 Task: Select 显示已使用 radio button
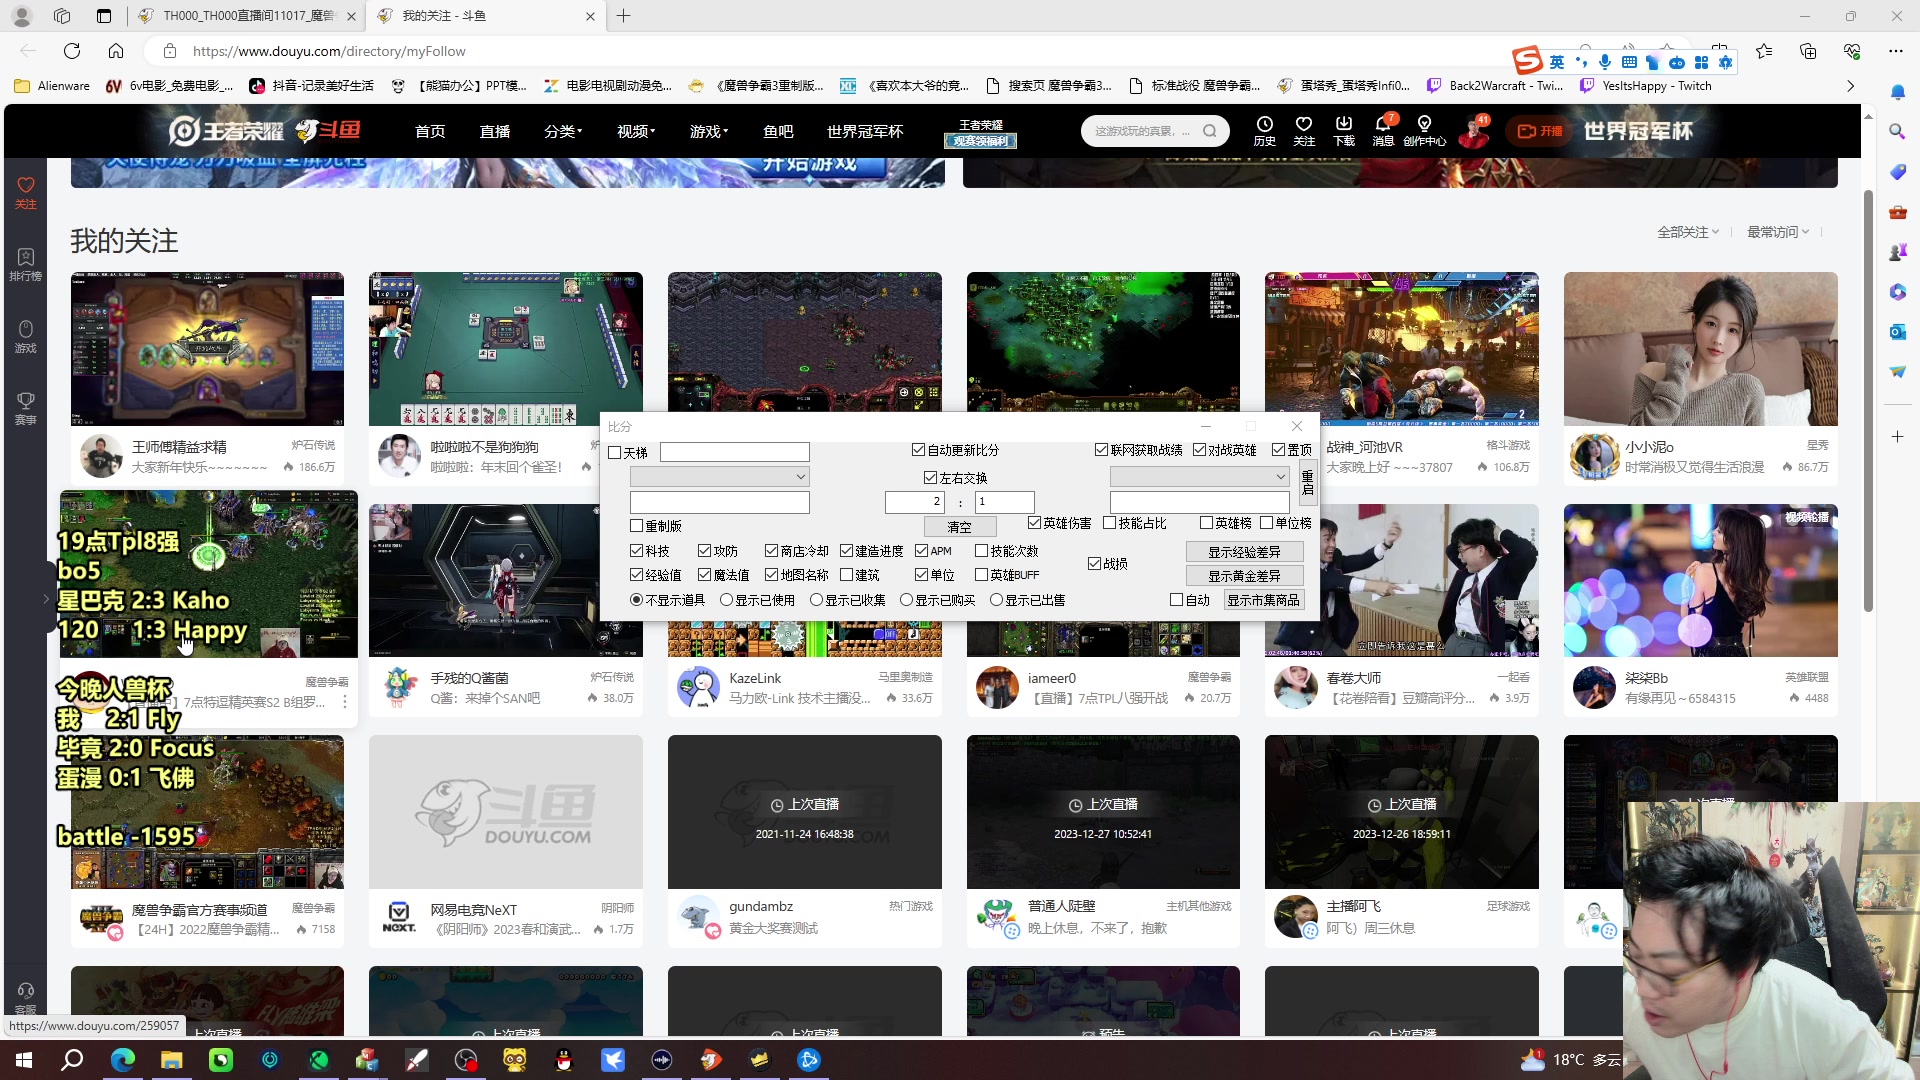pyautogui.click(x=726, y=600)
